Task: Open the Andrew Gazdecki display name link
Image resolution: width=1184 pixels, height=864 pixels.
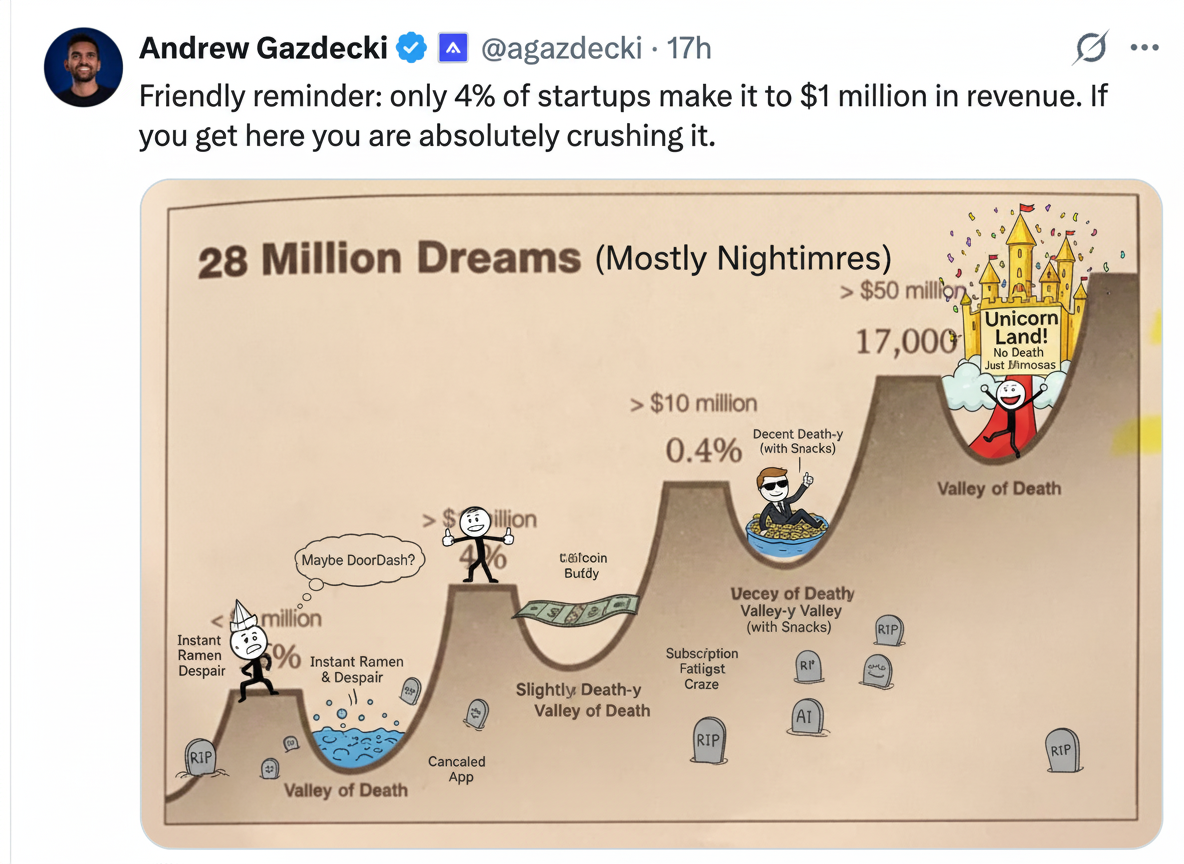Action: tap(263, 47)
